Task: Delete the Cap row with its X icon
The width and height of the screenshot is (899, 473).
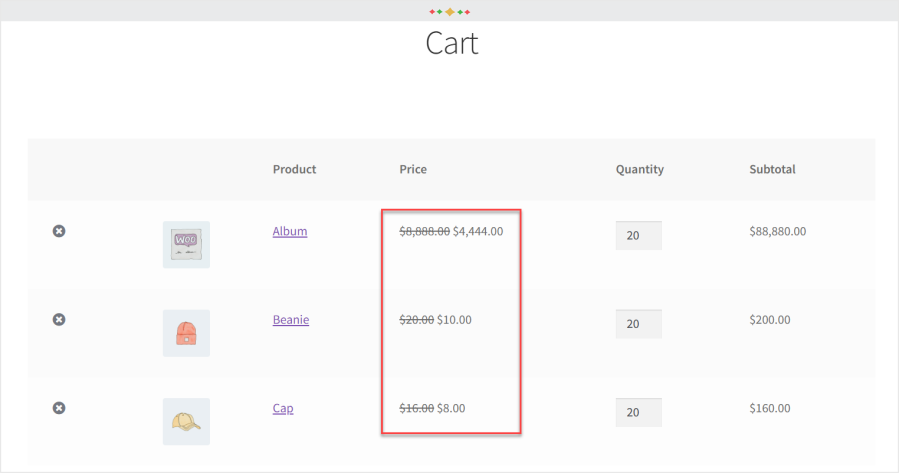Action: 59,408
